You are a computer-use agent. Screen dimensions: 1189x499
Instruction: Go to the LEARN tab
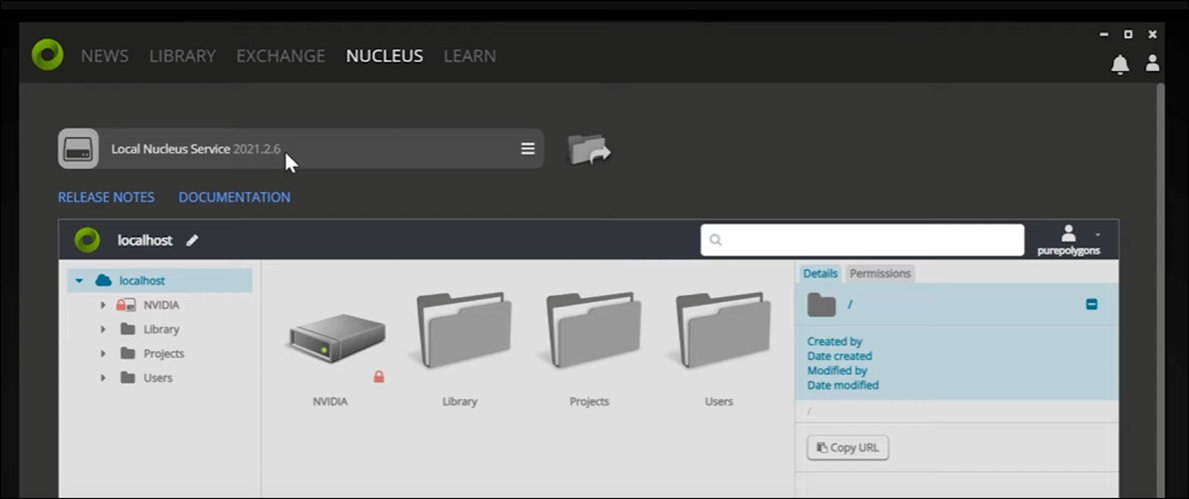(469, 56)
